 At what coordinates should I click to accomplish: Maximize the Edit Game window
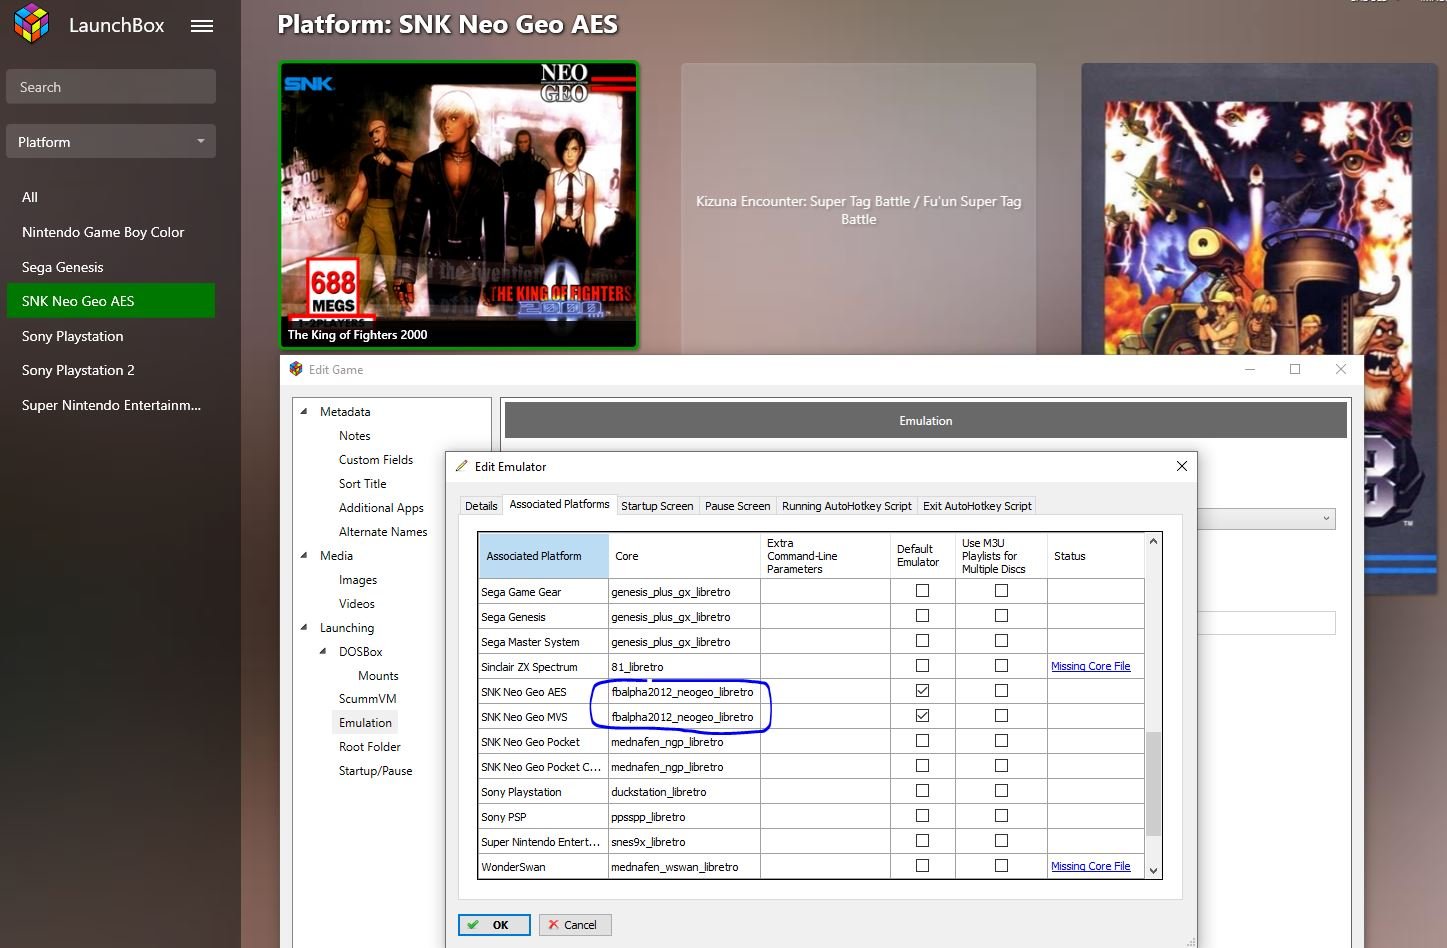(1295, 369)
